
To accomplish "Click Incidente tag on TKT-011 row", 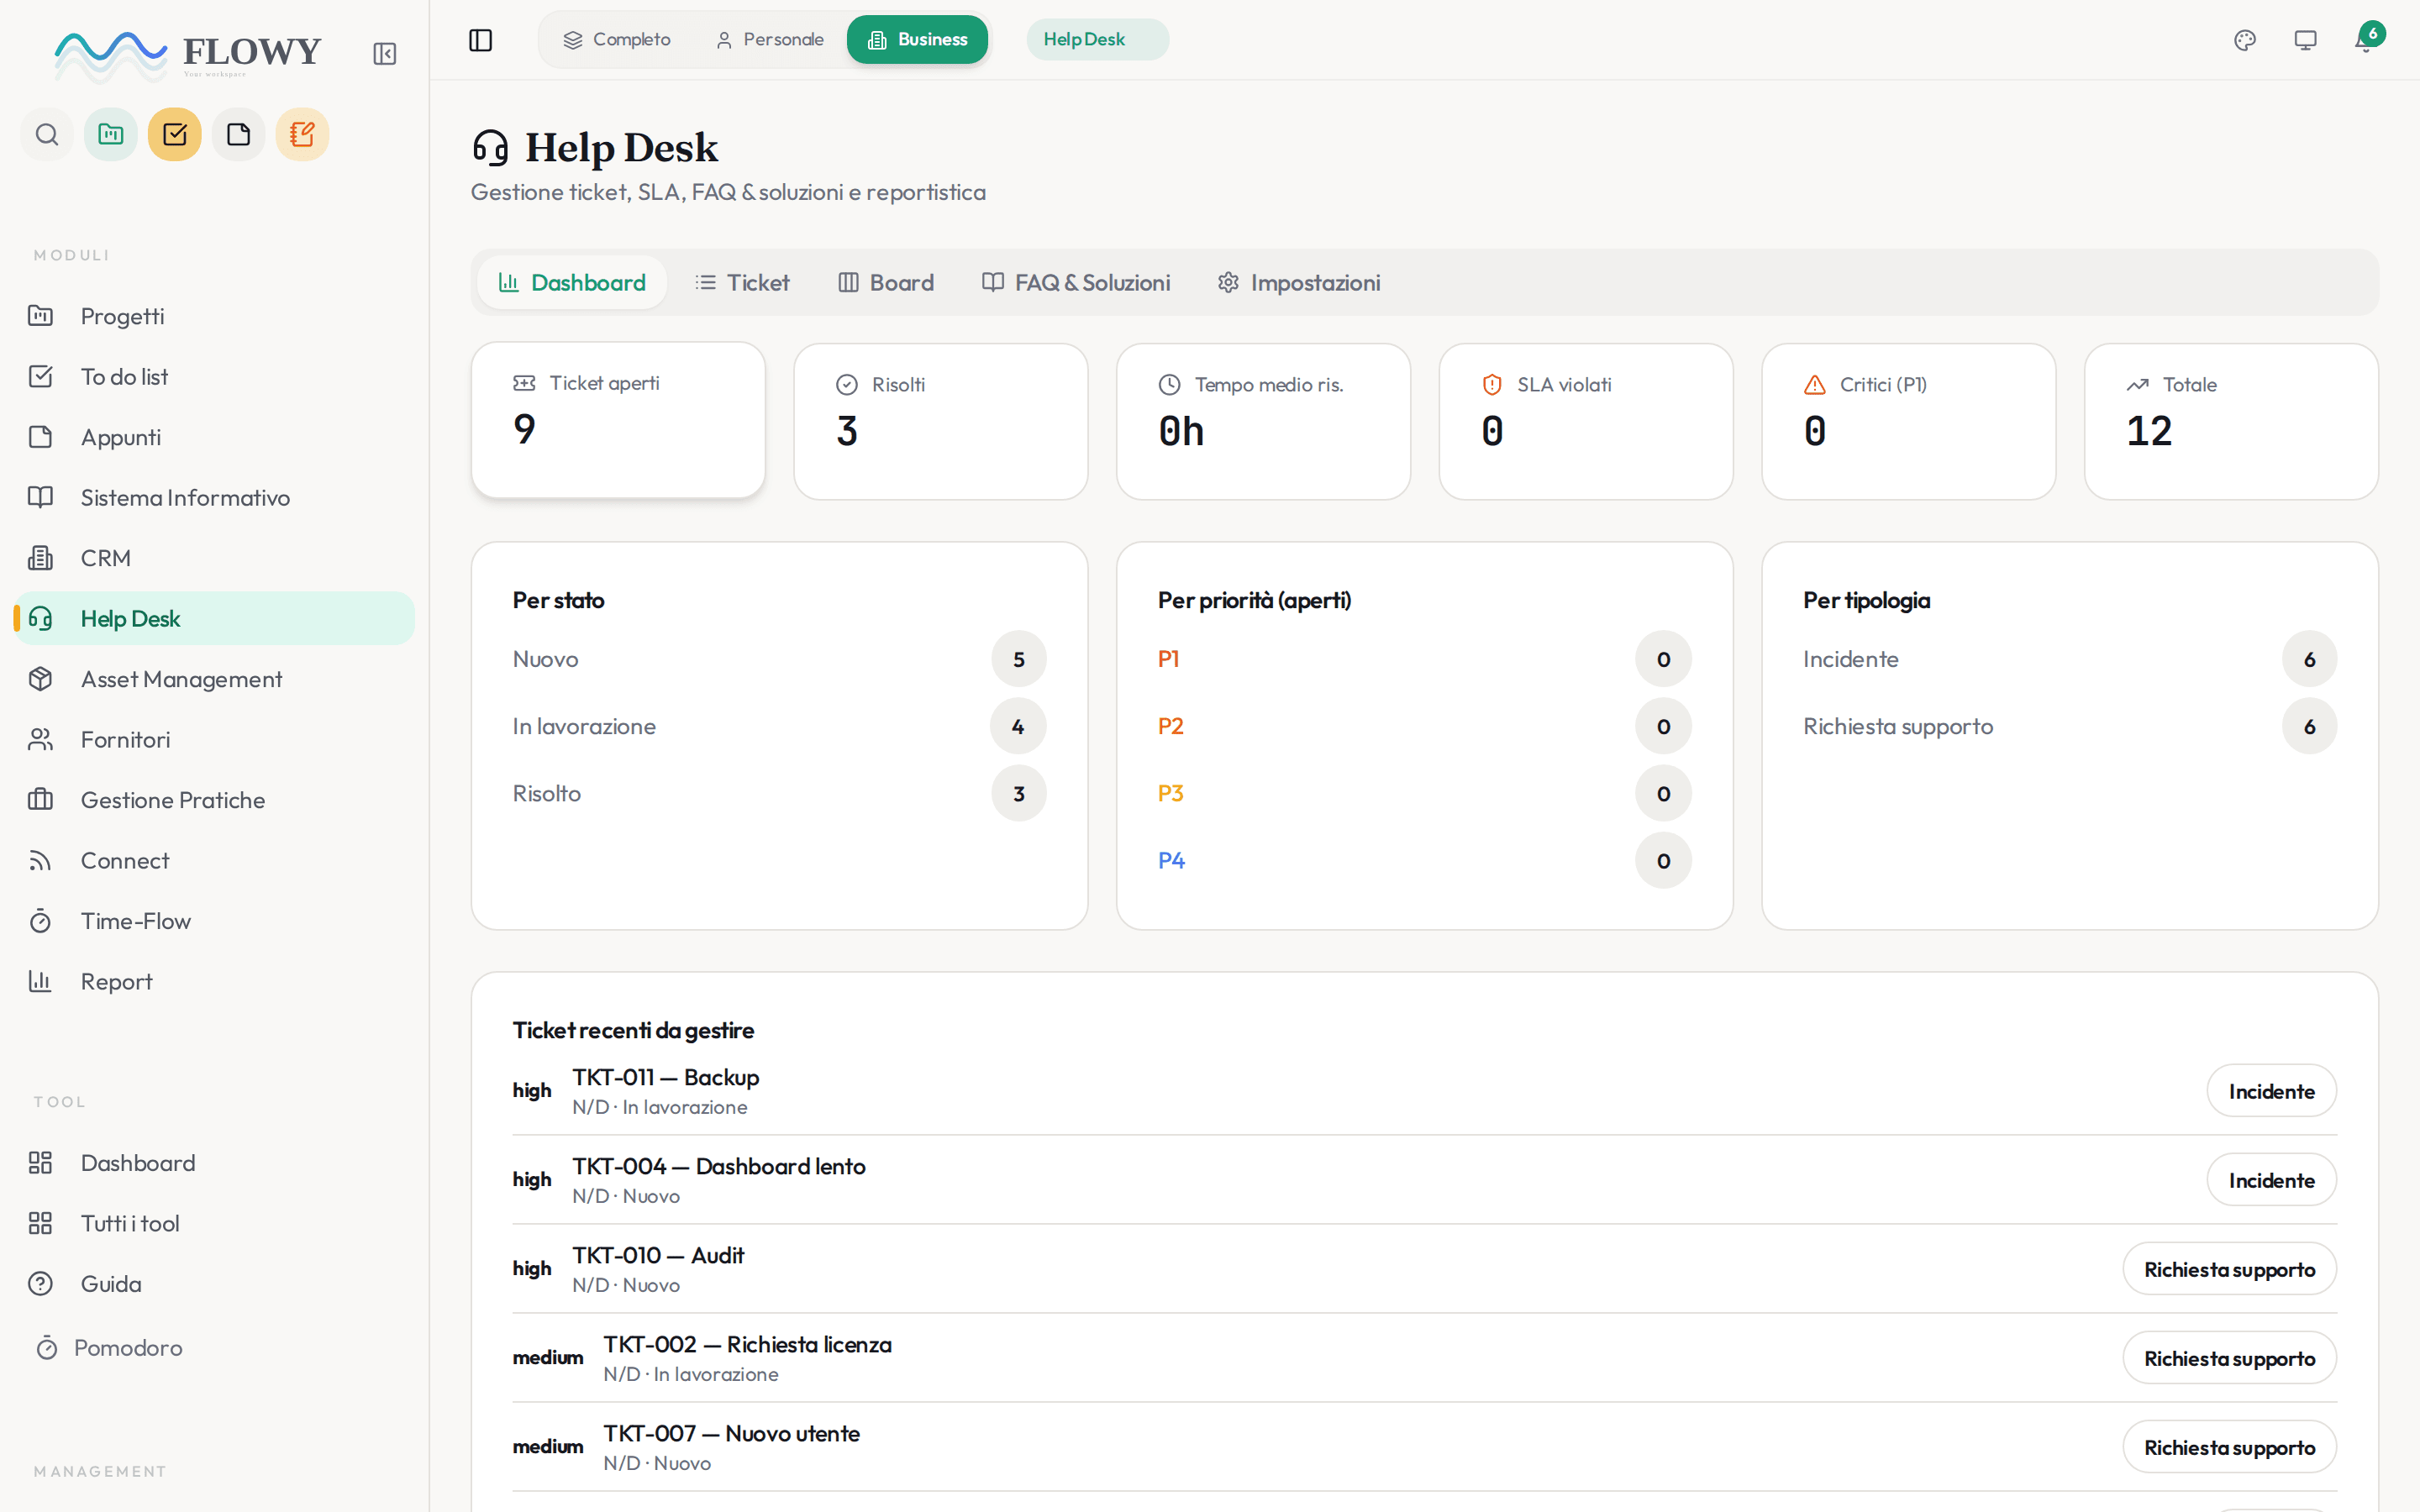I will [x=2271, y=1091].
